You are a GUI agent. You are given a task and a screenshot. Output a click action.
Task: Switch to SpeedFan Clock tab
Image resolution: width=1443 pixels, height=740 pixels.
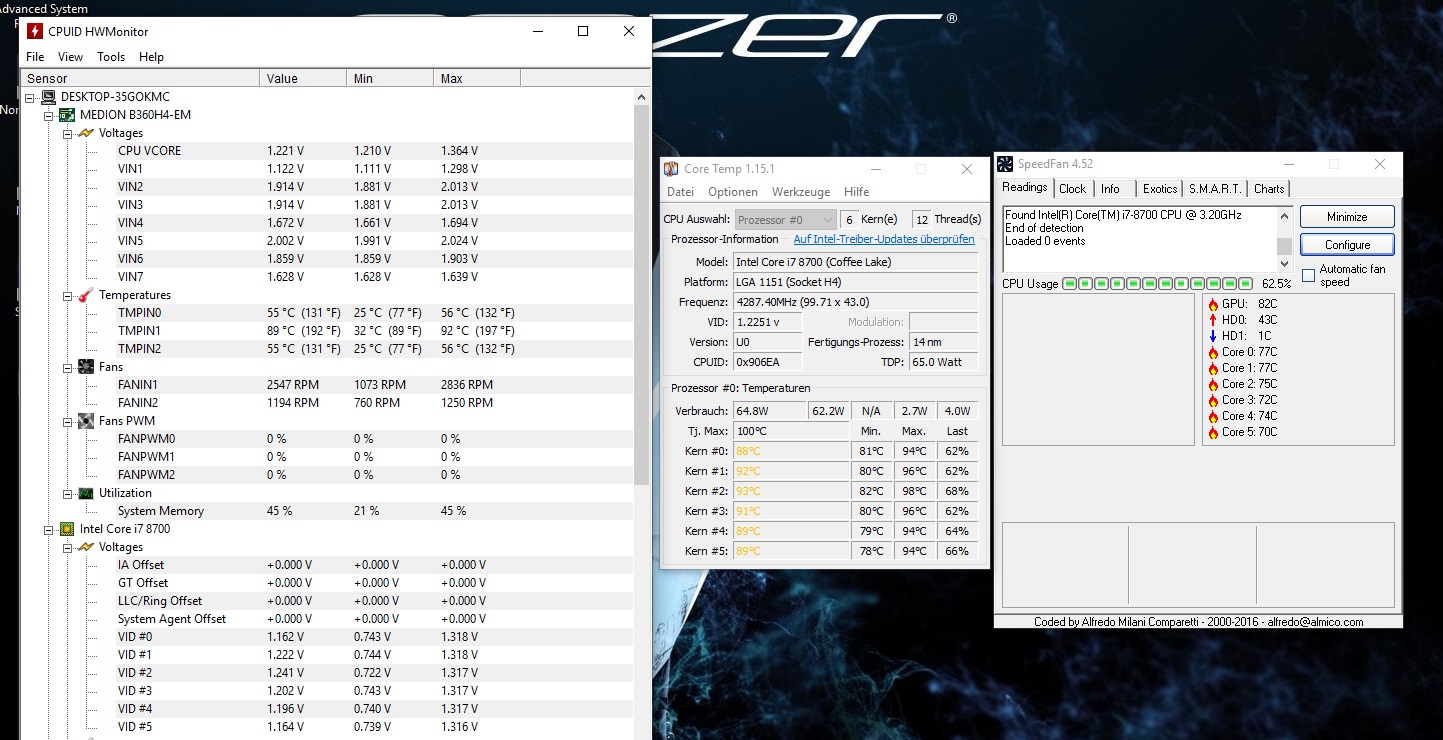point(1072,189)
